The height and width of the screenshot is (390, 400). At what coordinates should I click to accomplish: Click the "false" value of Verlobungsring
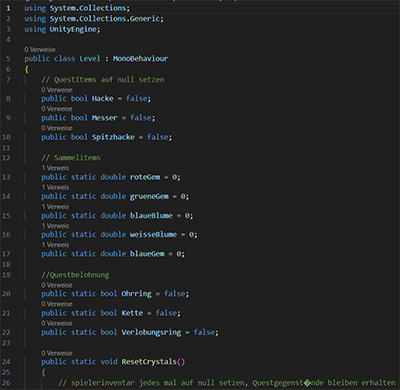204,332
